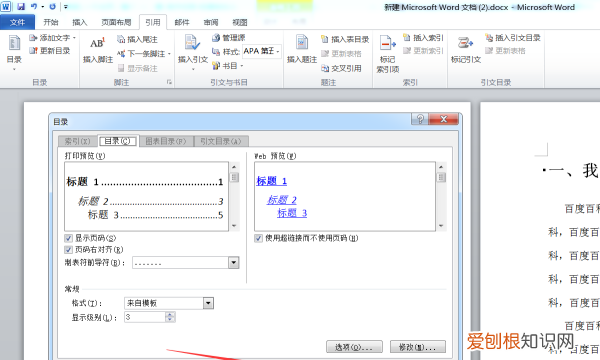Uncheck 使用超链接而不使用页码
The width and height of the screenshot is (600, 360).
click(259, 238)
